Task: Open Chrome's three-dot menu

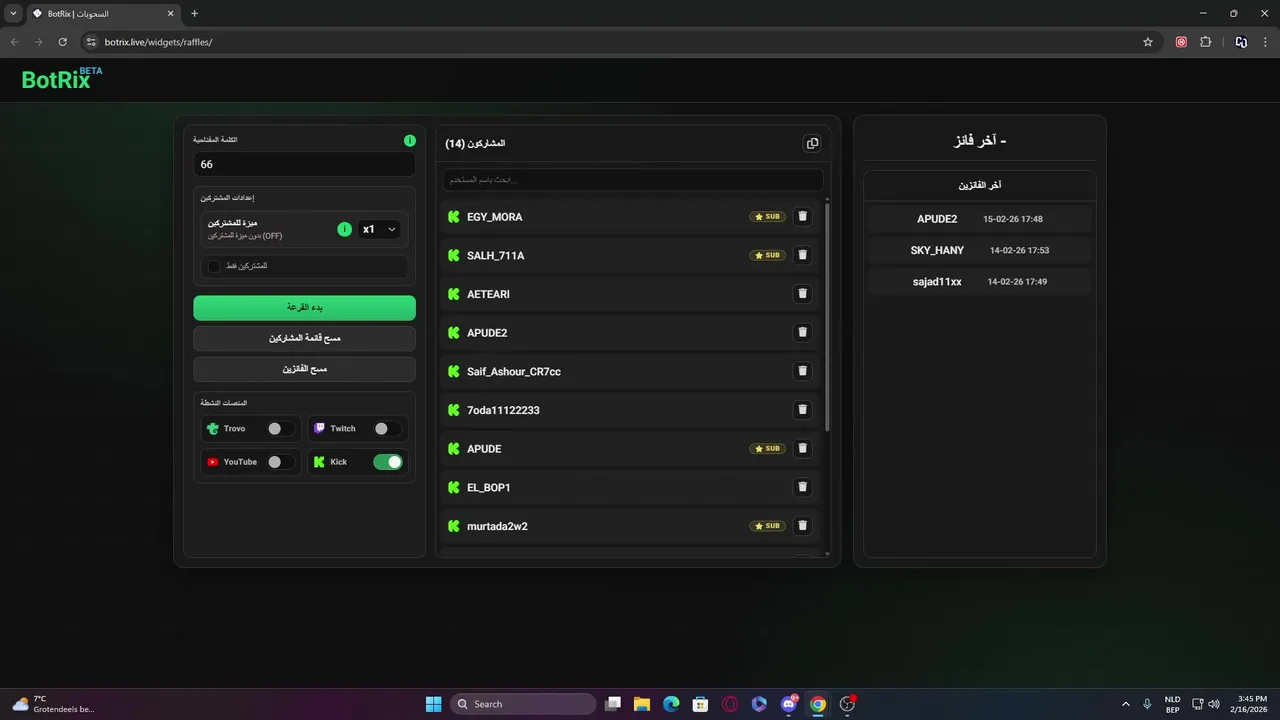Action: click(1265, 42)
